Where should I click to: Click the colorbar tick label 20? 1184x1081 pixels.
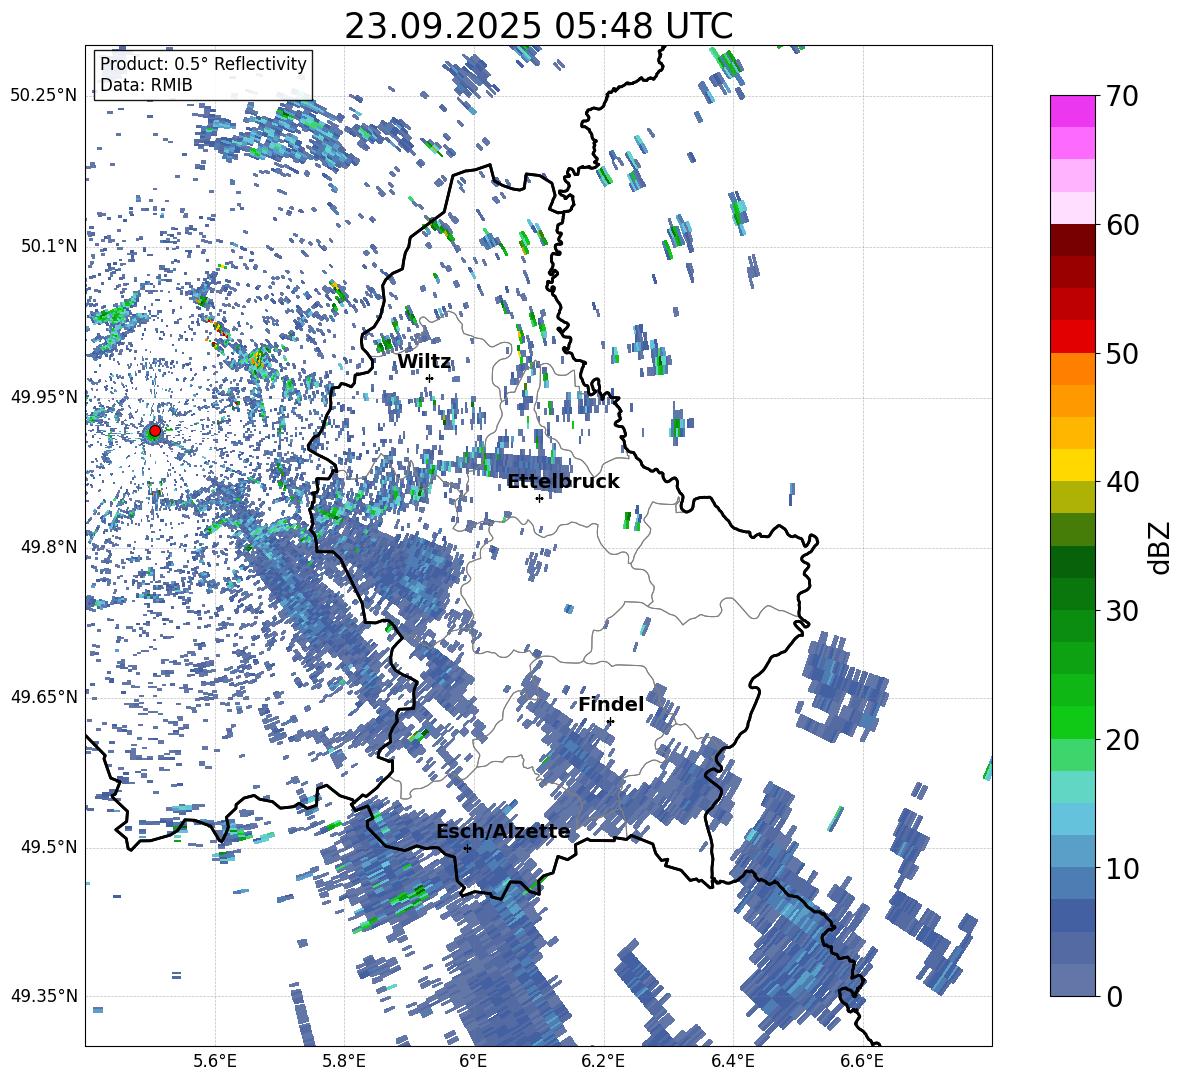click(x=1122, y=740)
